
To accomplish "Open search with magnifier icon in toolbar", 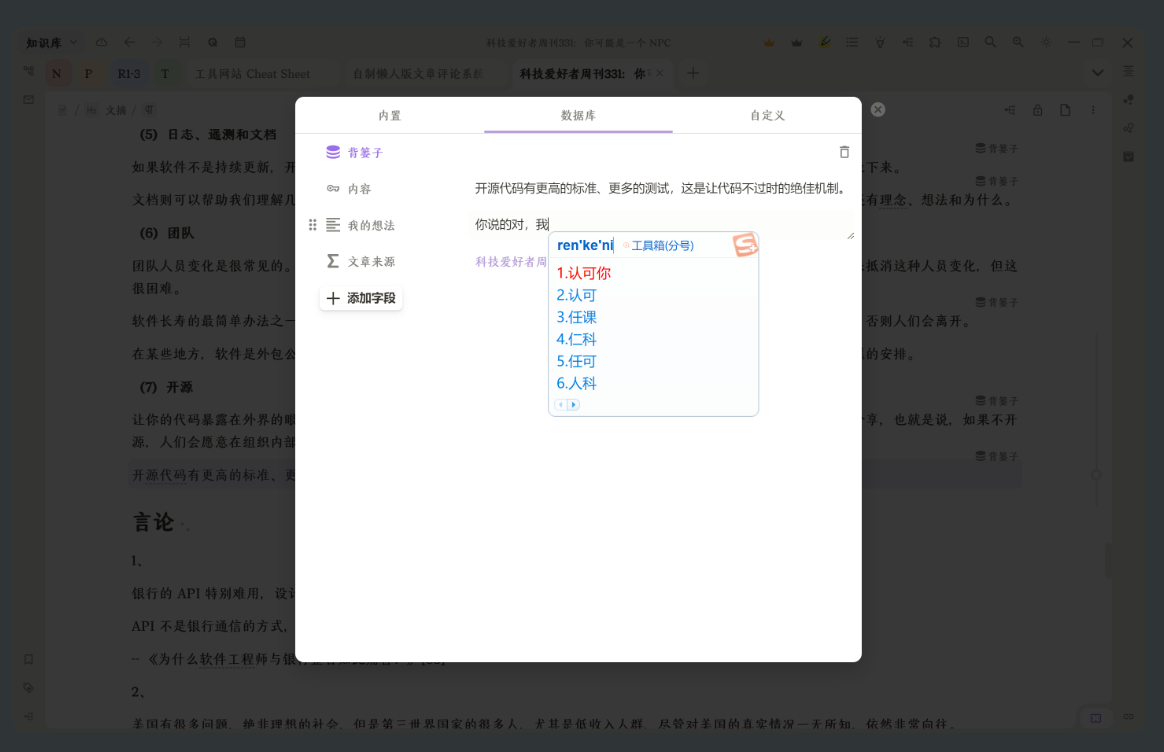I will pos(990,42).
